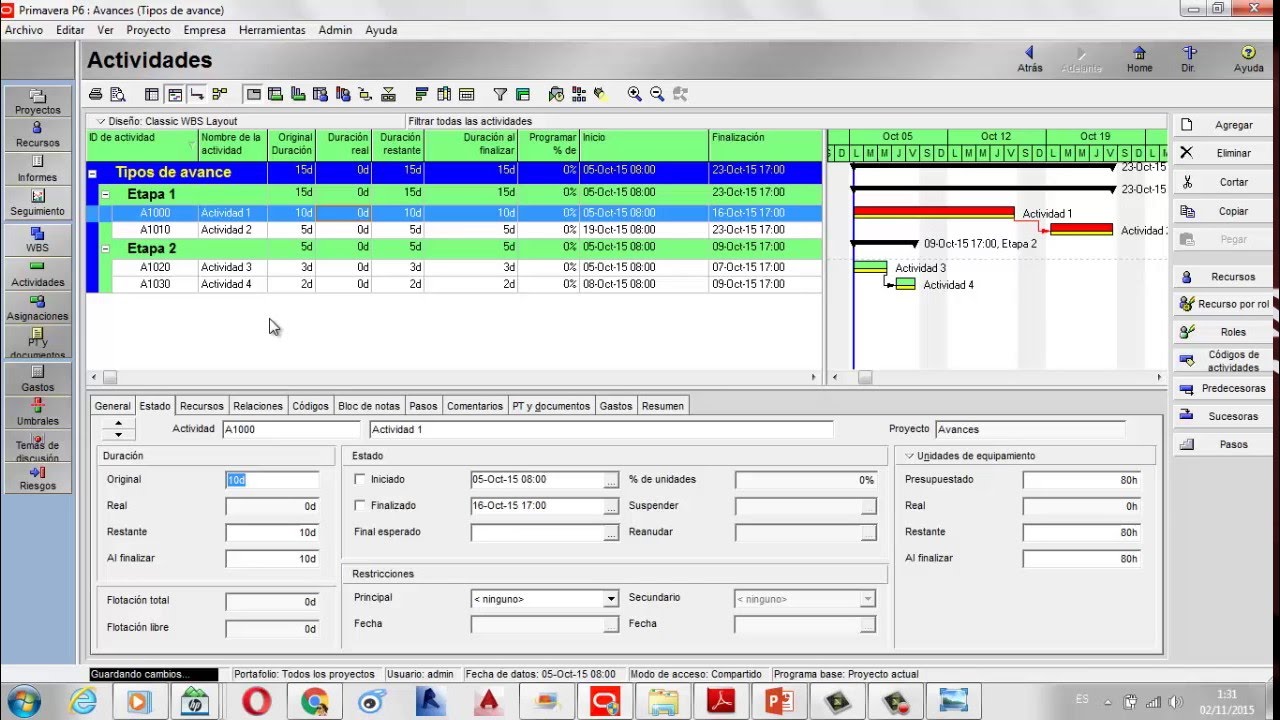Zoom in on the timescale

point(634,94)
